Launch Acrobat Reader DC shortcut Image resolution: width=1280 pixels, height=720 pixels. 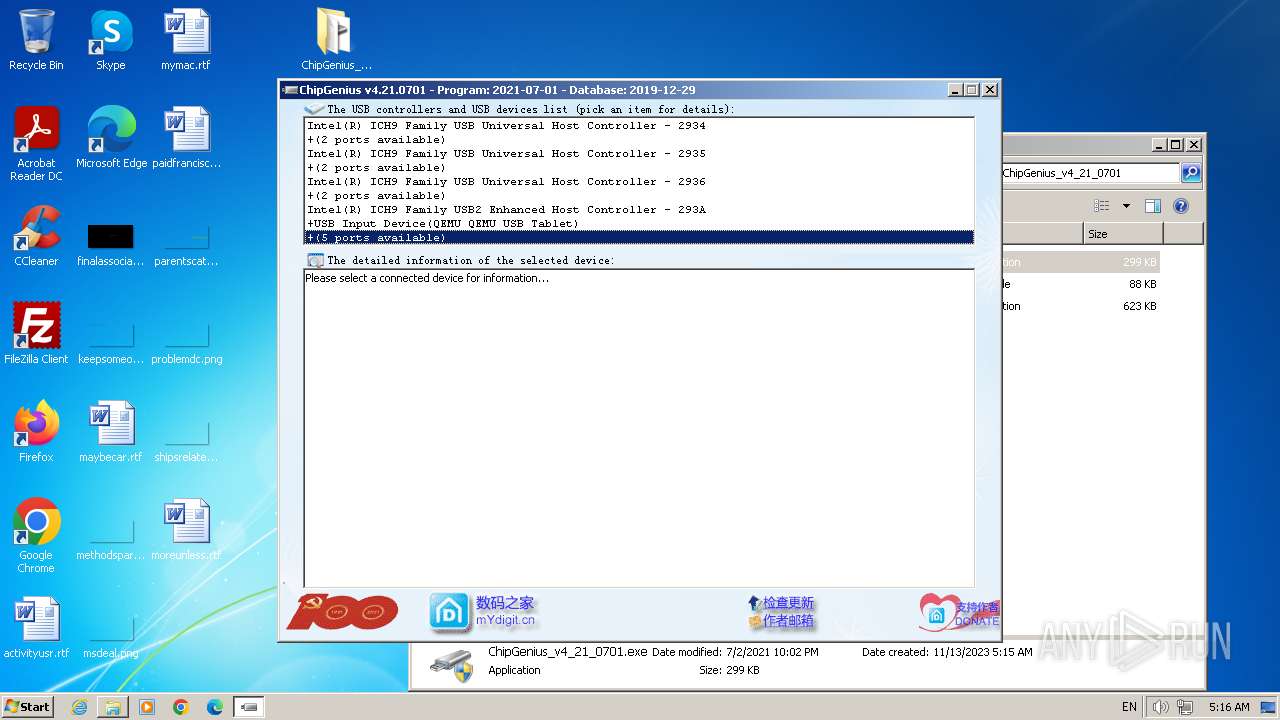point(36,144)
